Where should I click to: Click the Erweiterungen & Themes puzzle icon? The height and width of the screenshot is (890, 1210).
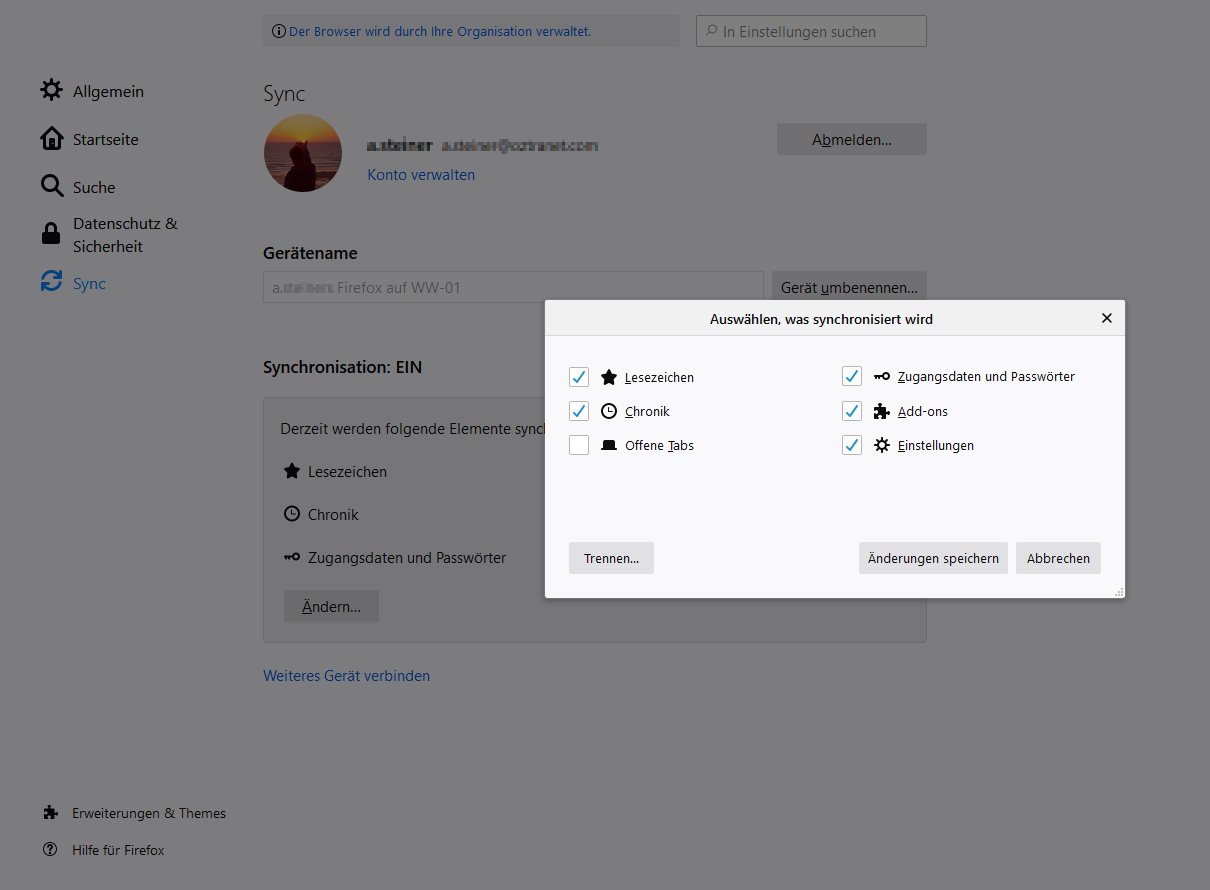click(51, 813)
